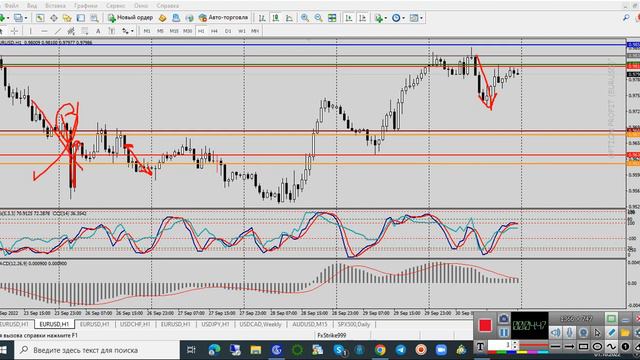Expand the arrows objects dropdown
The image size is (640, 360).
tap(132, 31)
